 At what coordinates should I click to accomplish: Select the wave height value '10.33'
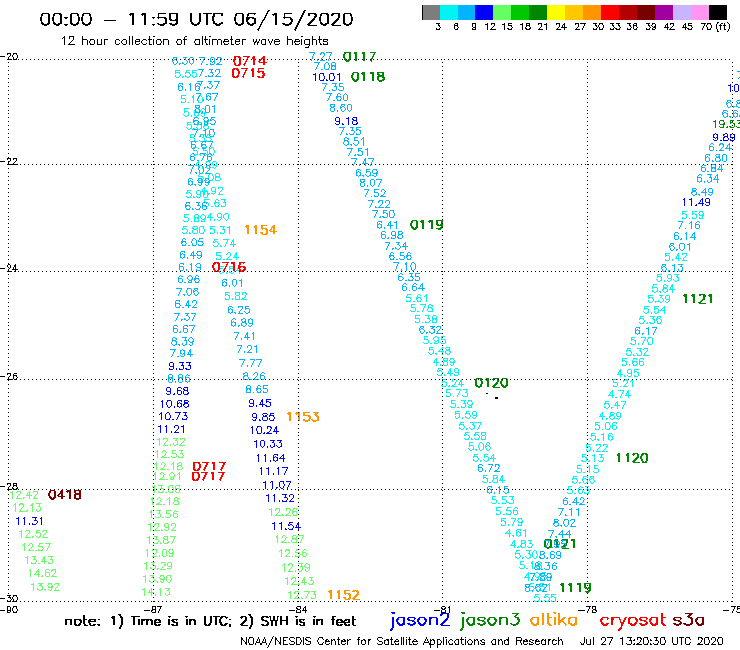pos(268,444)
